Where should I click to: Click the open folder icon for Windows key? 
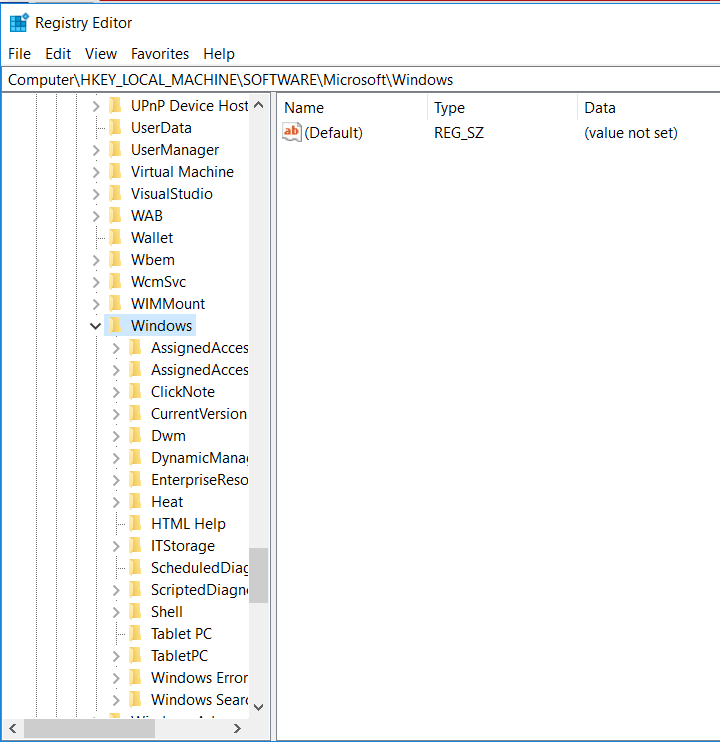[x=116, y=326]
